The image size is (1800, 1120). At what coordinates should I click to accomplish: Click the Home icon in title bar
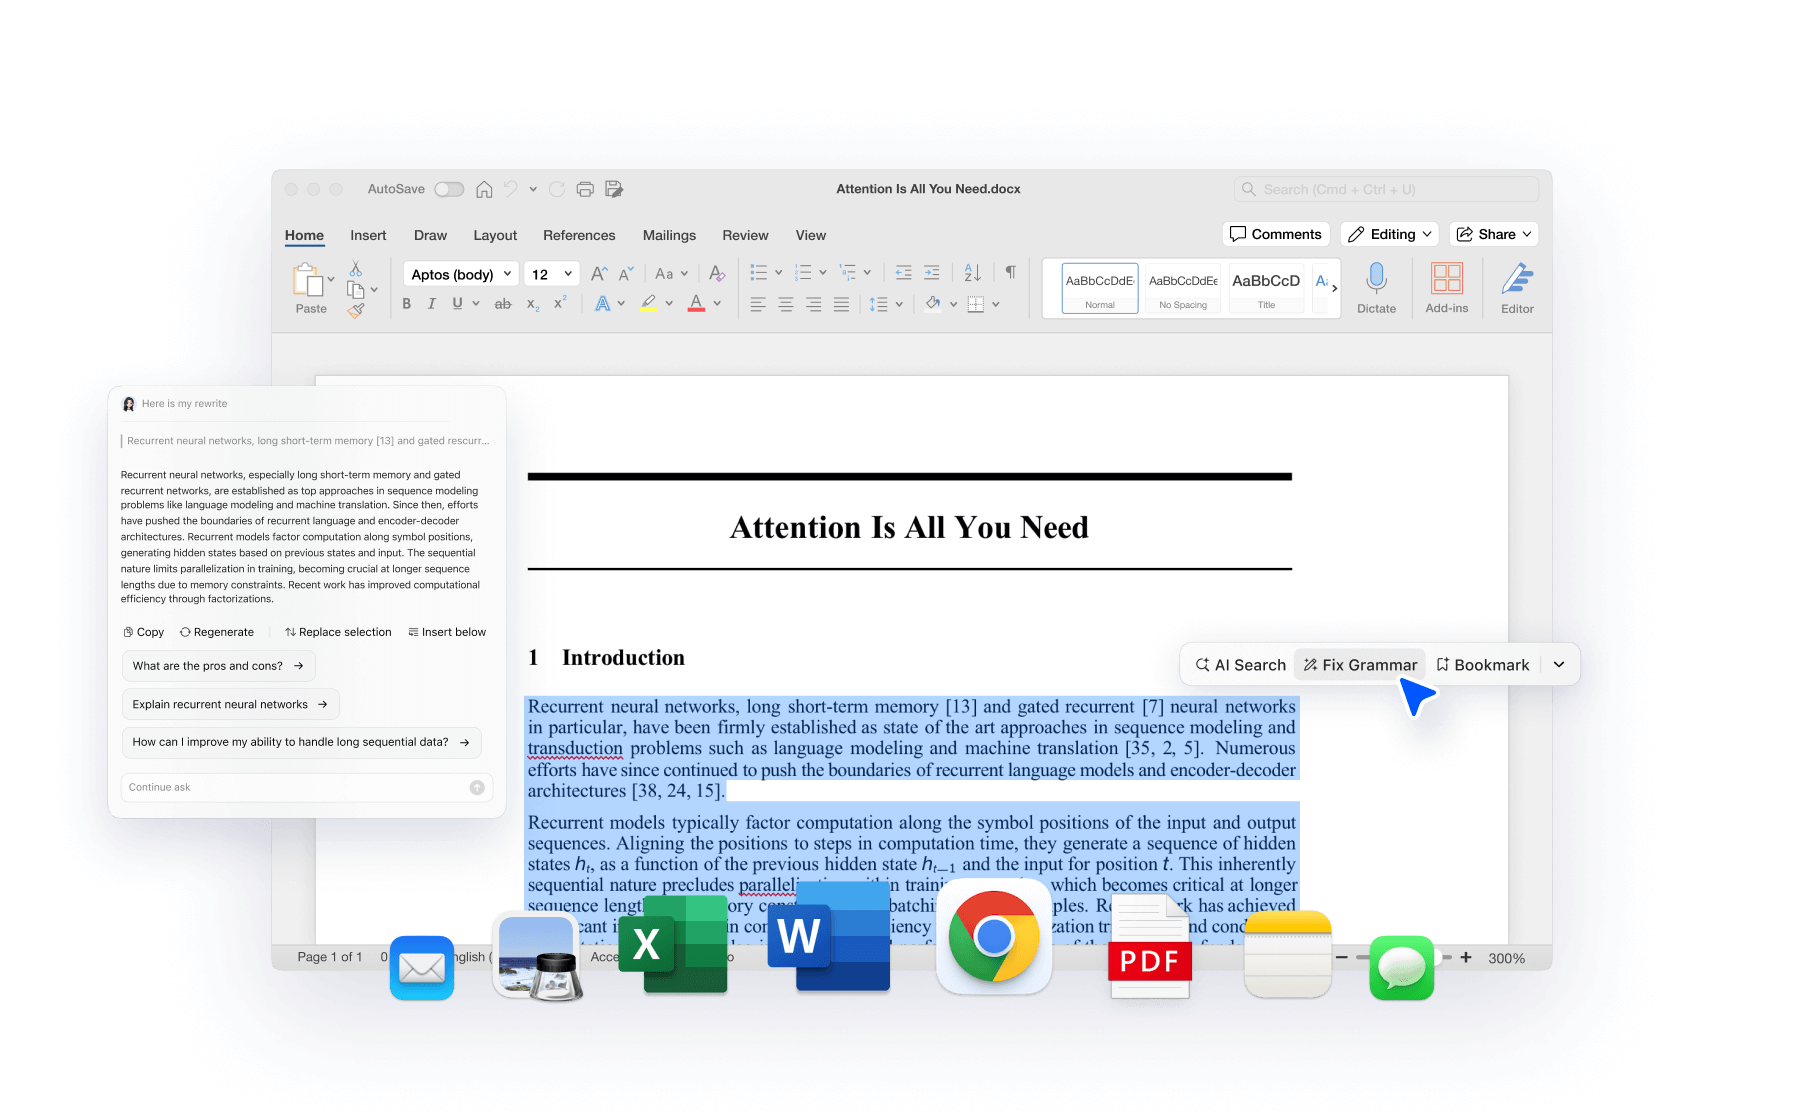pos(484,189)
